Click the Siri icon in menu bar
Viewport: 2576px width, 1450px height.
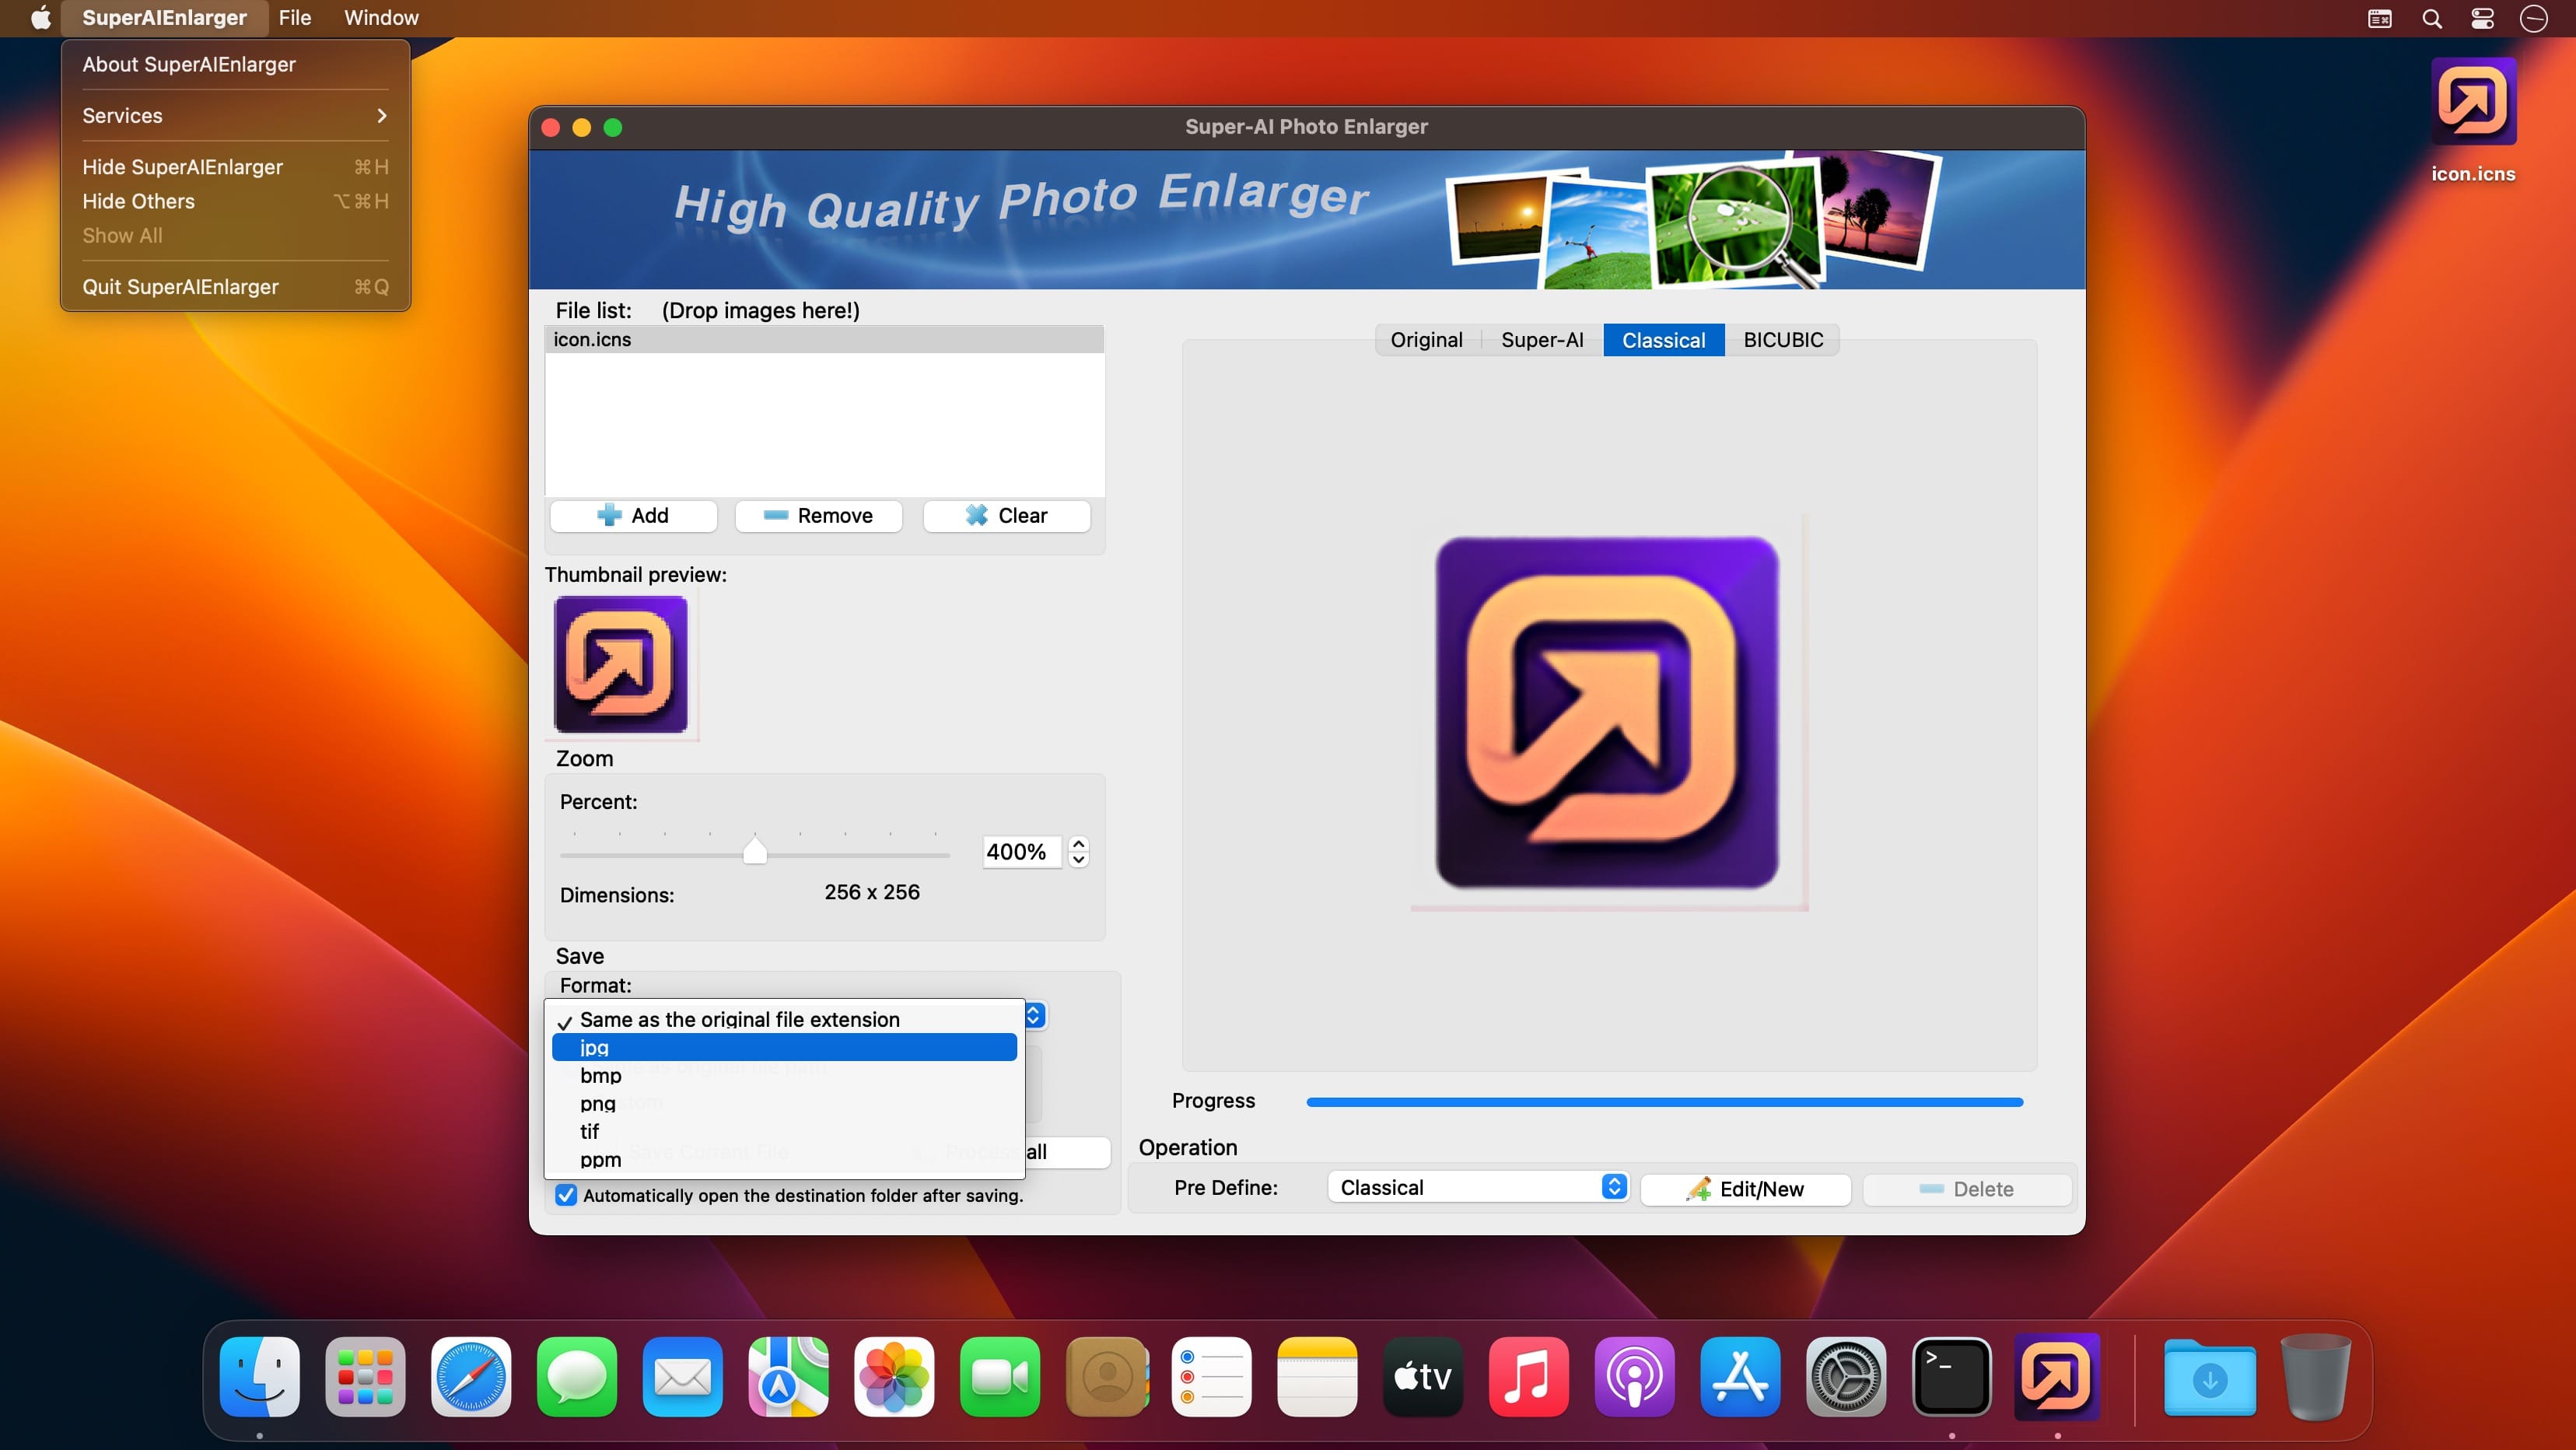click(x=2534, y=18)
